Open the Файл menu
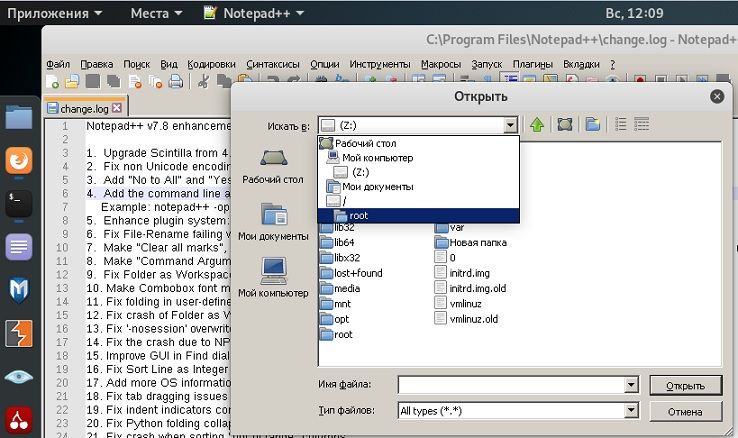The image size is (738, 438). (58, 64)
